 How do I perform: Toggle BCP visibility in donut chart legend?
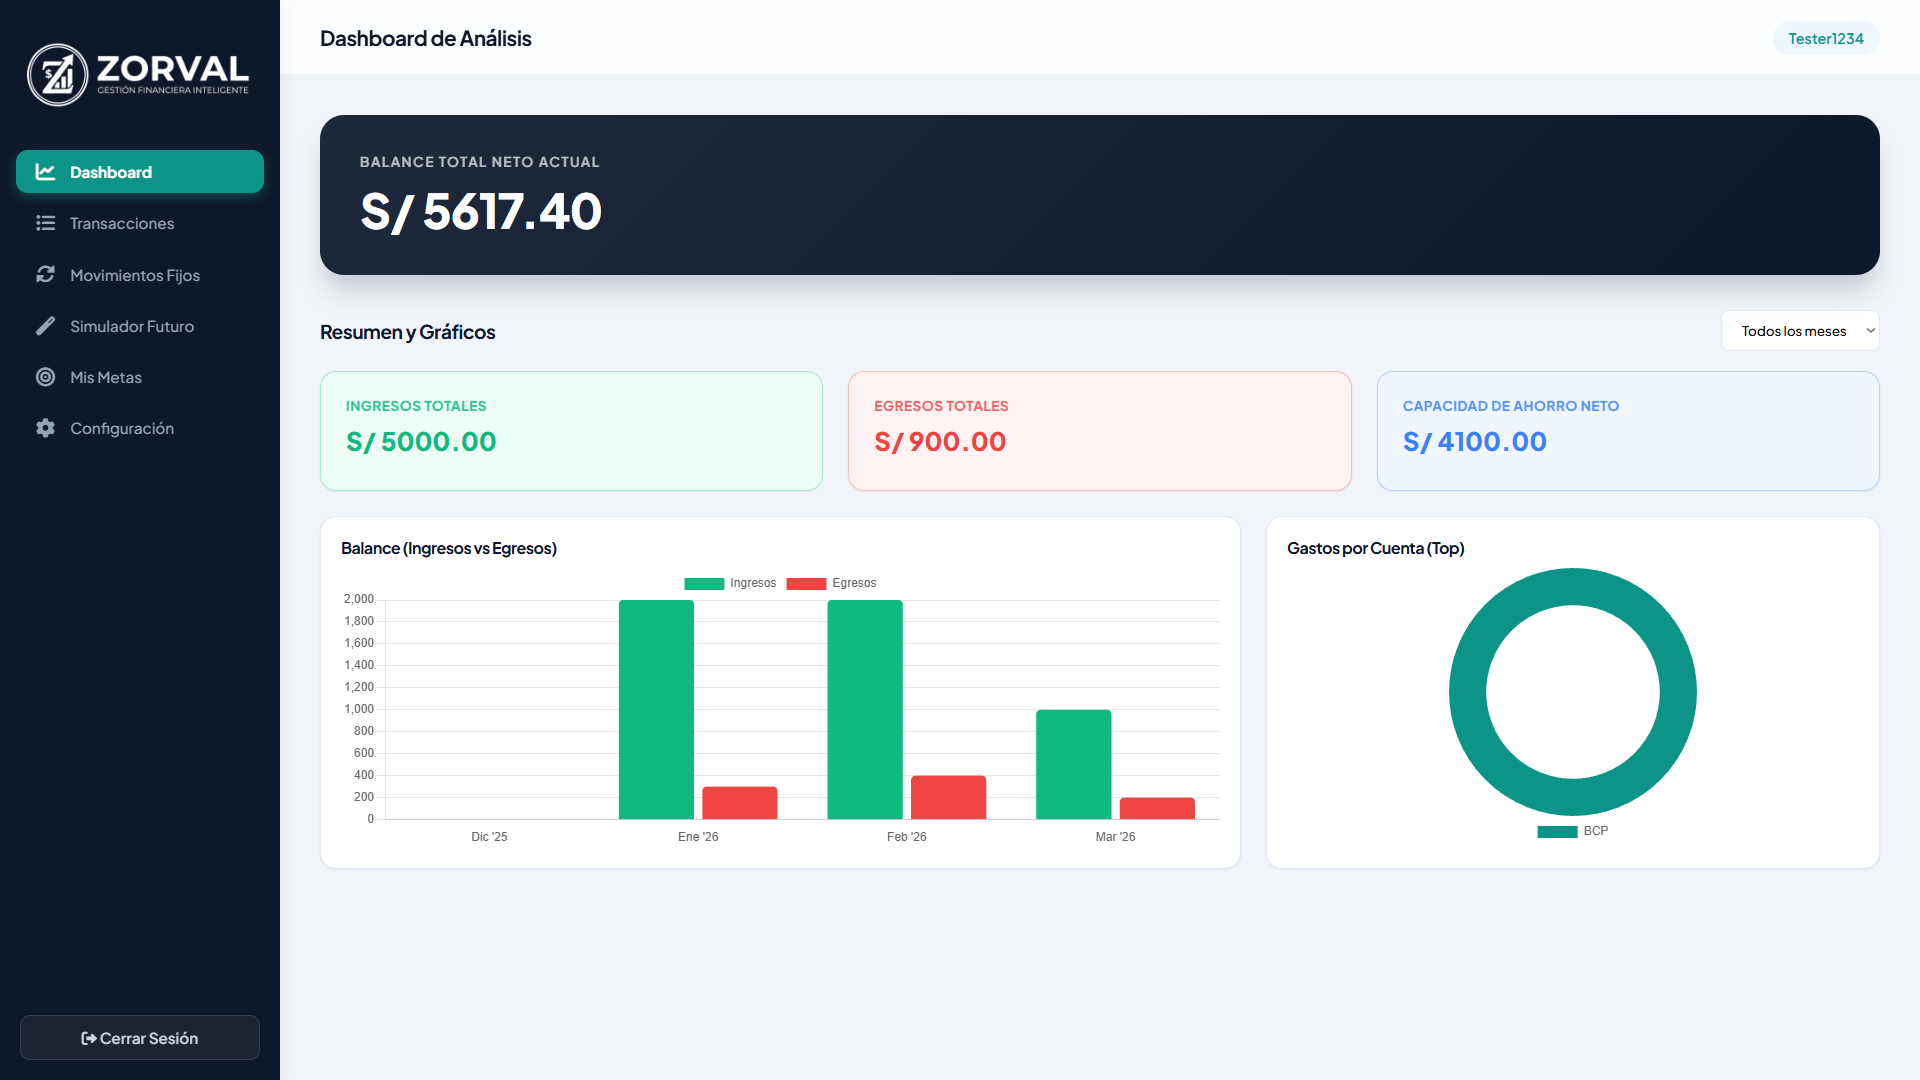[1575, 831]
